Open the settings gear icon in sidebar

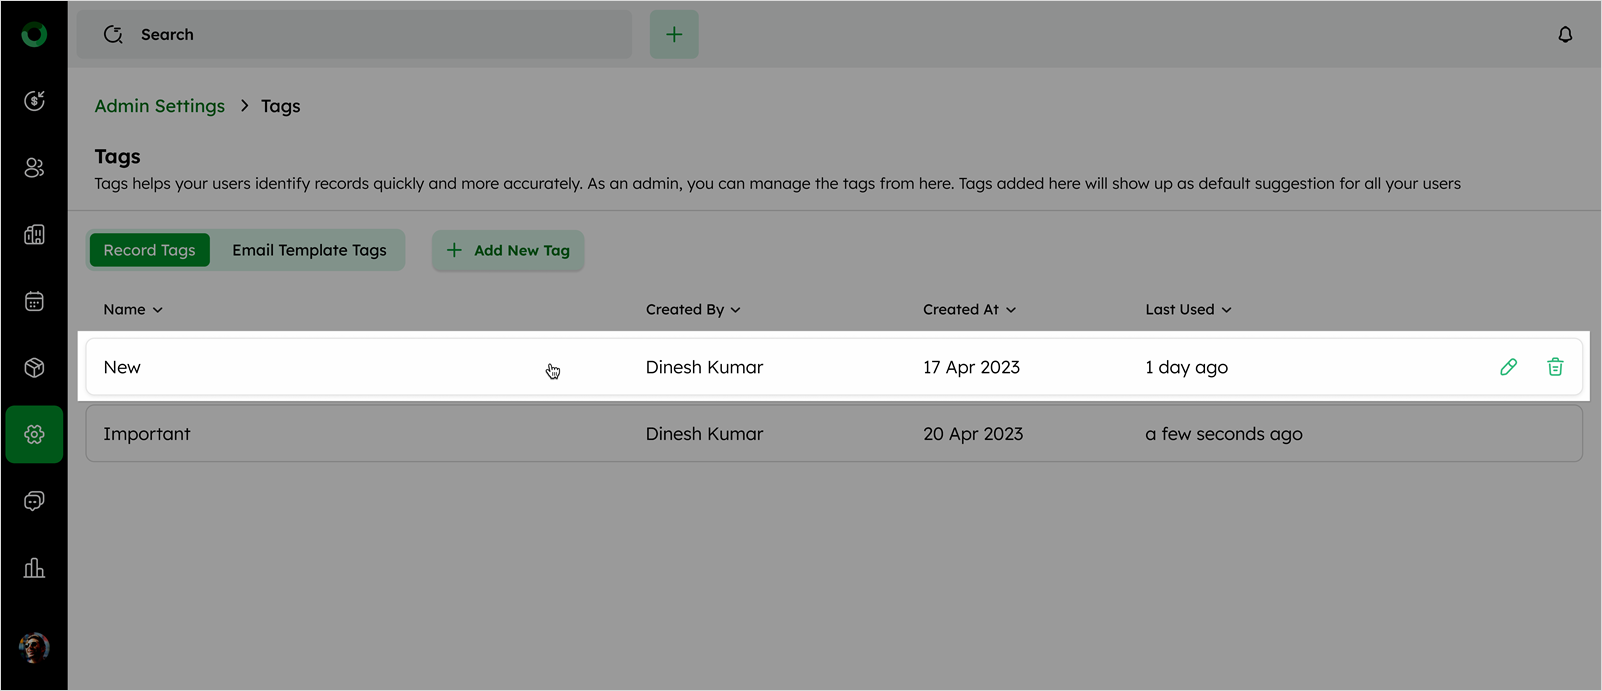pyautogui.click(x=34, y=434)
